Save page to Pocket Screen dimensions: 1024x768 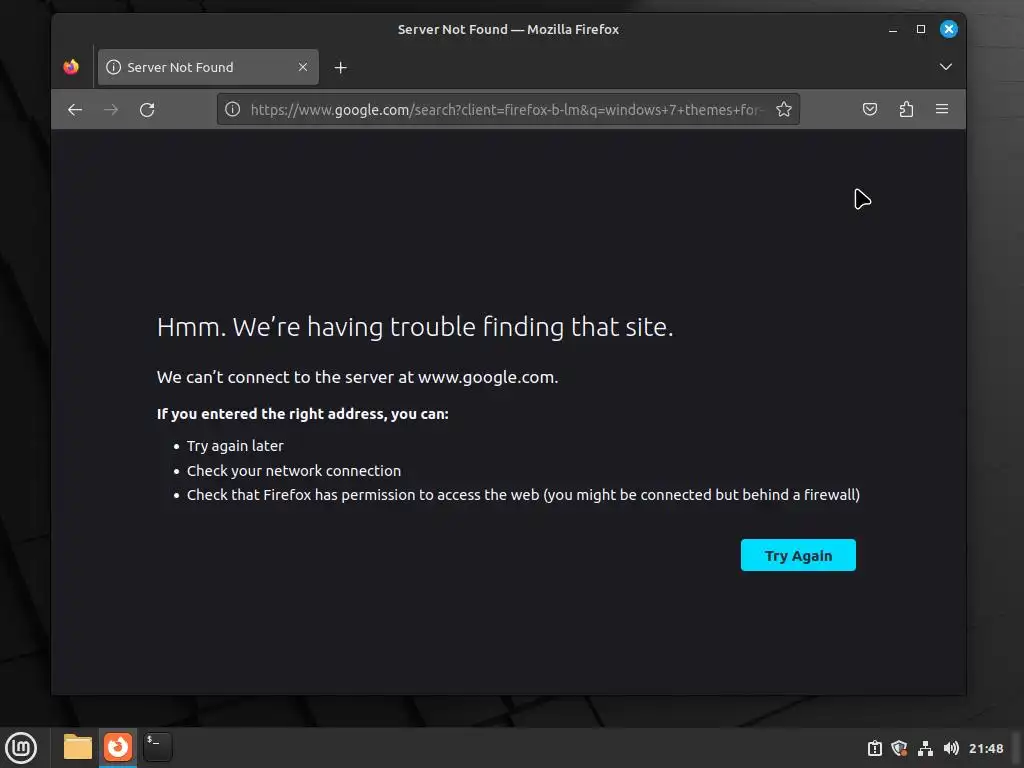(870, 109)
